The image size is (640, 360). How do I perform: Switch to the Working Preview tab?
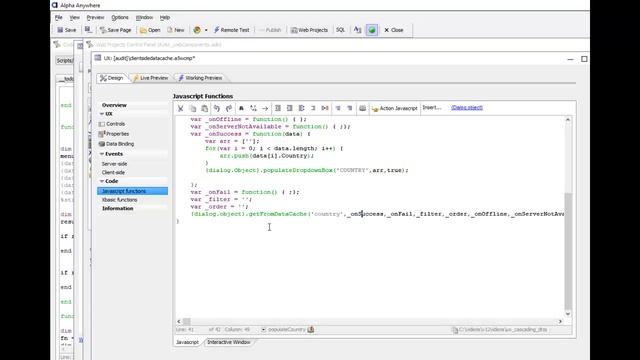[200, 78]
